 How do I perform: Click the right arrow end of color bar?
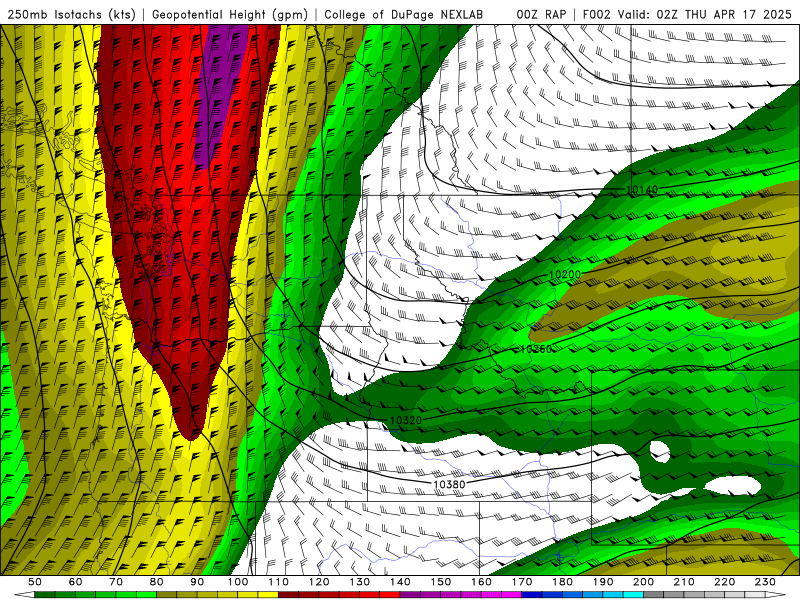coord(776,595)
